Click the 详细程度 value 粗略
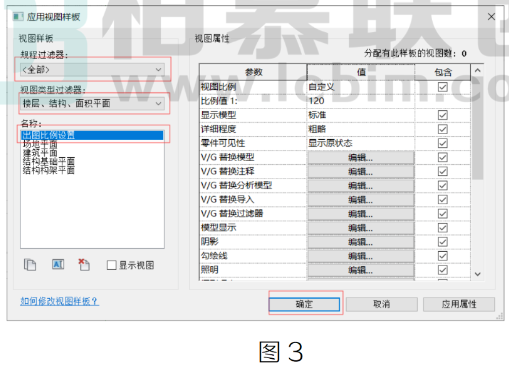 tap(361, 129)
